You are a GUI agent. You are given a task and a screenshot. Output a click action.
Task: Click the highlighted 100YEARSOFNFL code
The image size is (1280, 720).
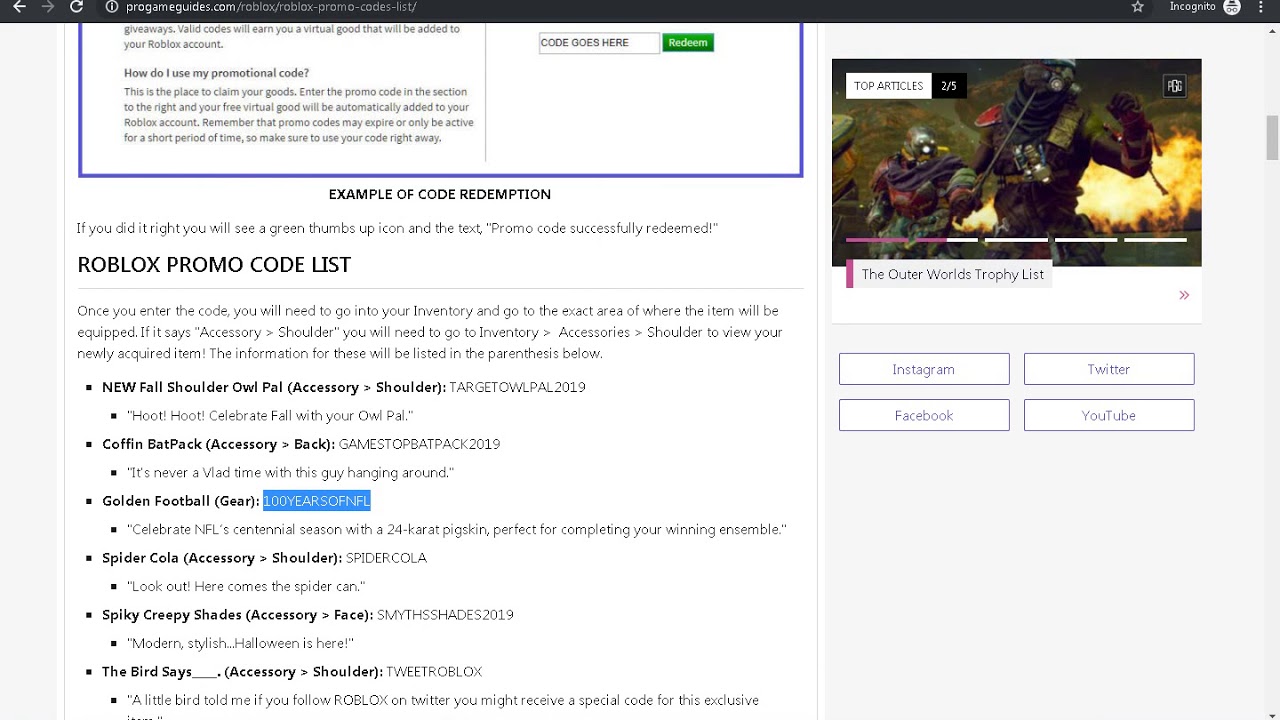click(x=316, y=501)
